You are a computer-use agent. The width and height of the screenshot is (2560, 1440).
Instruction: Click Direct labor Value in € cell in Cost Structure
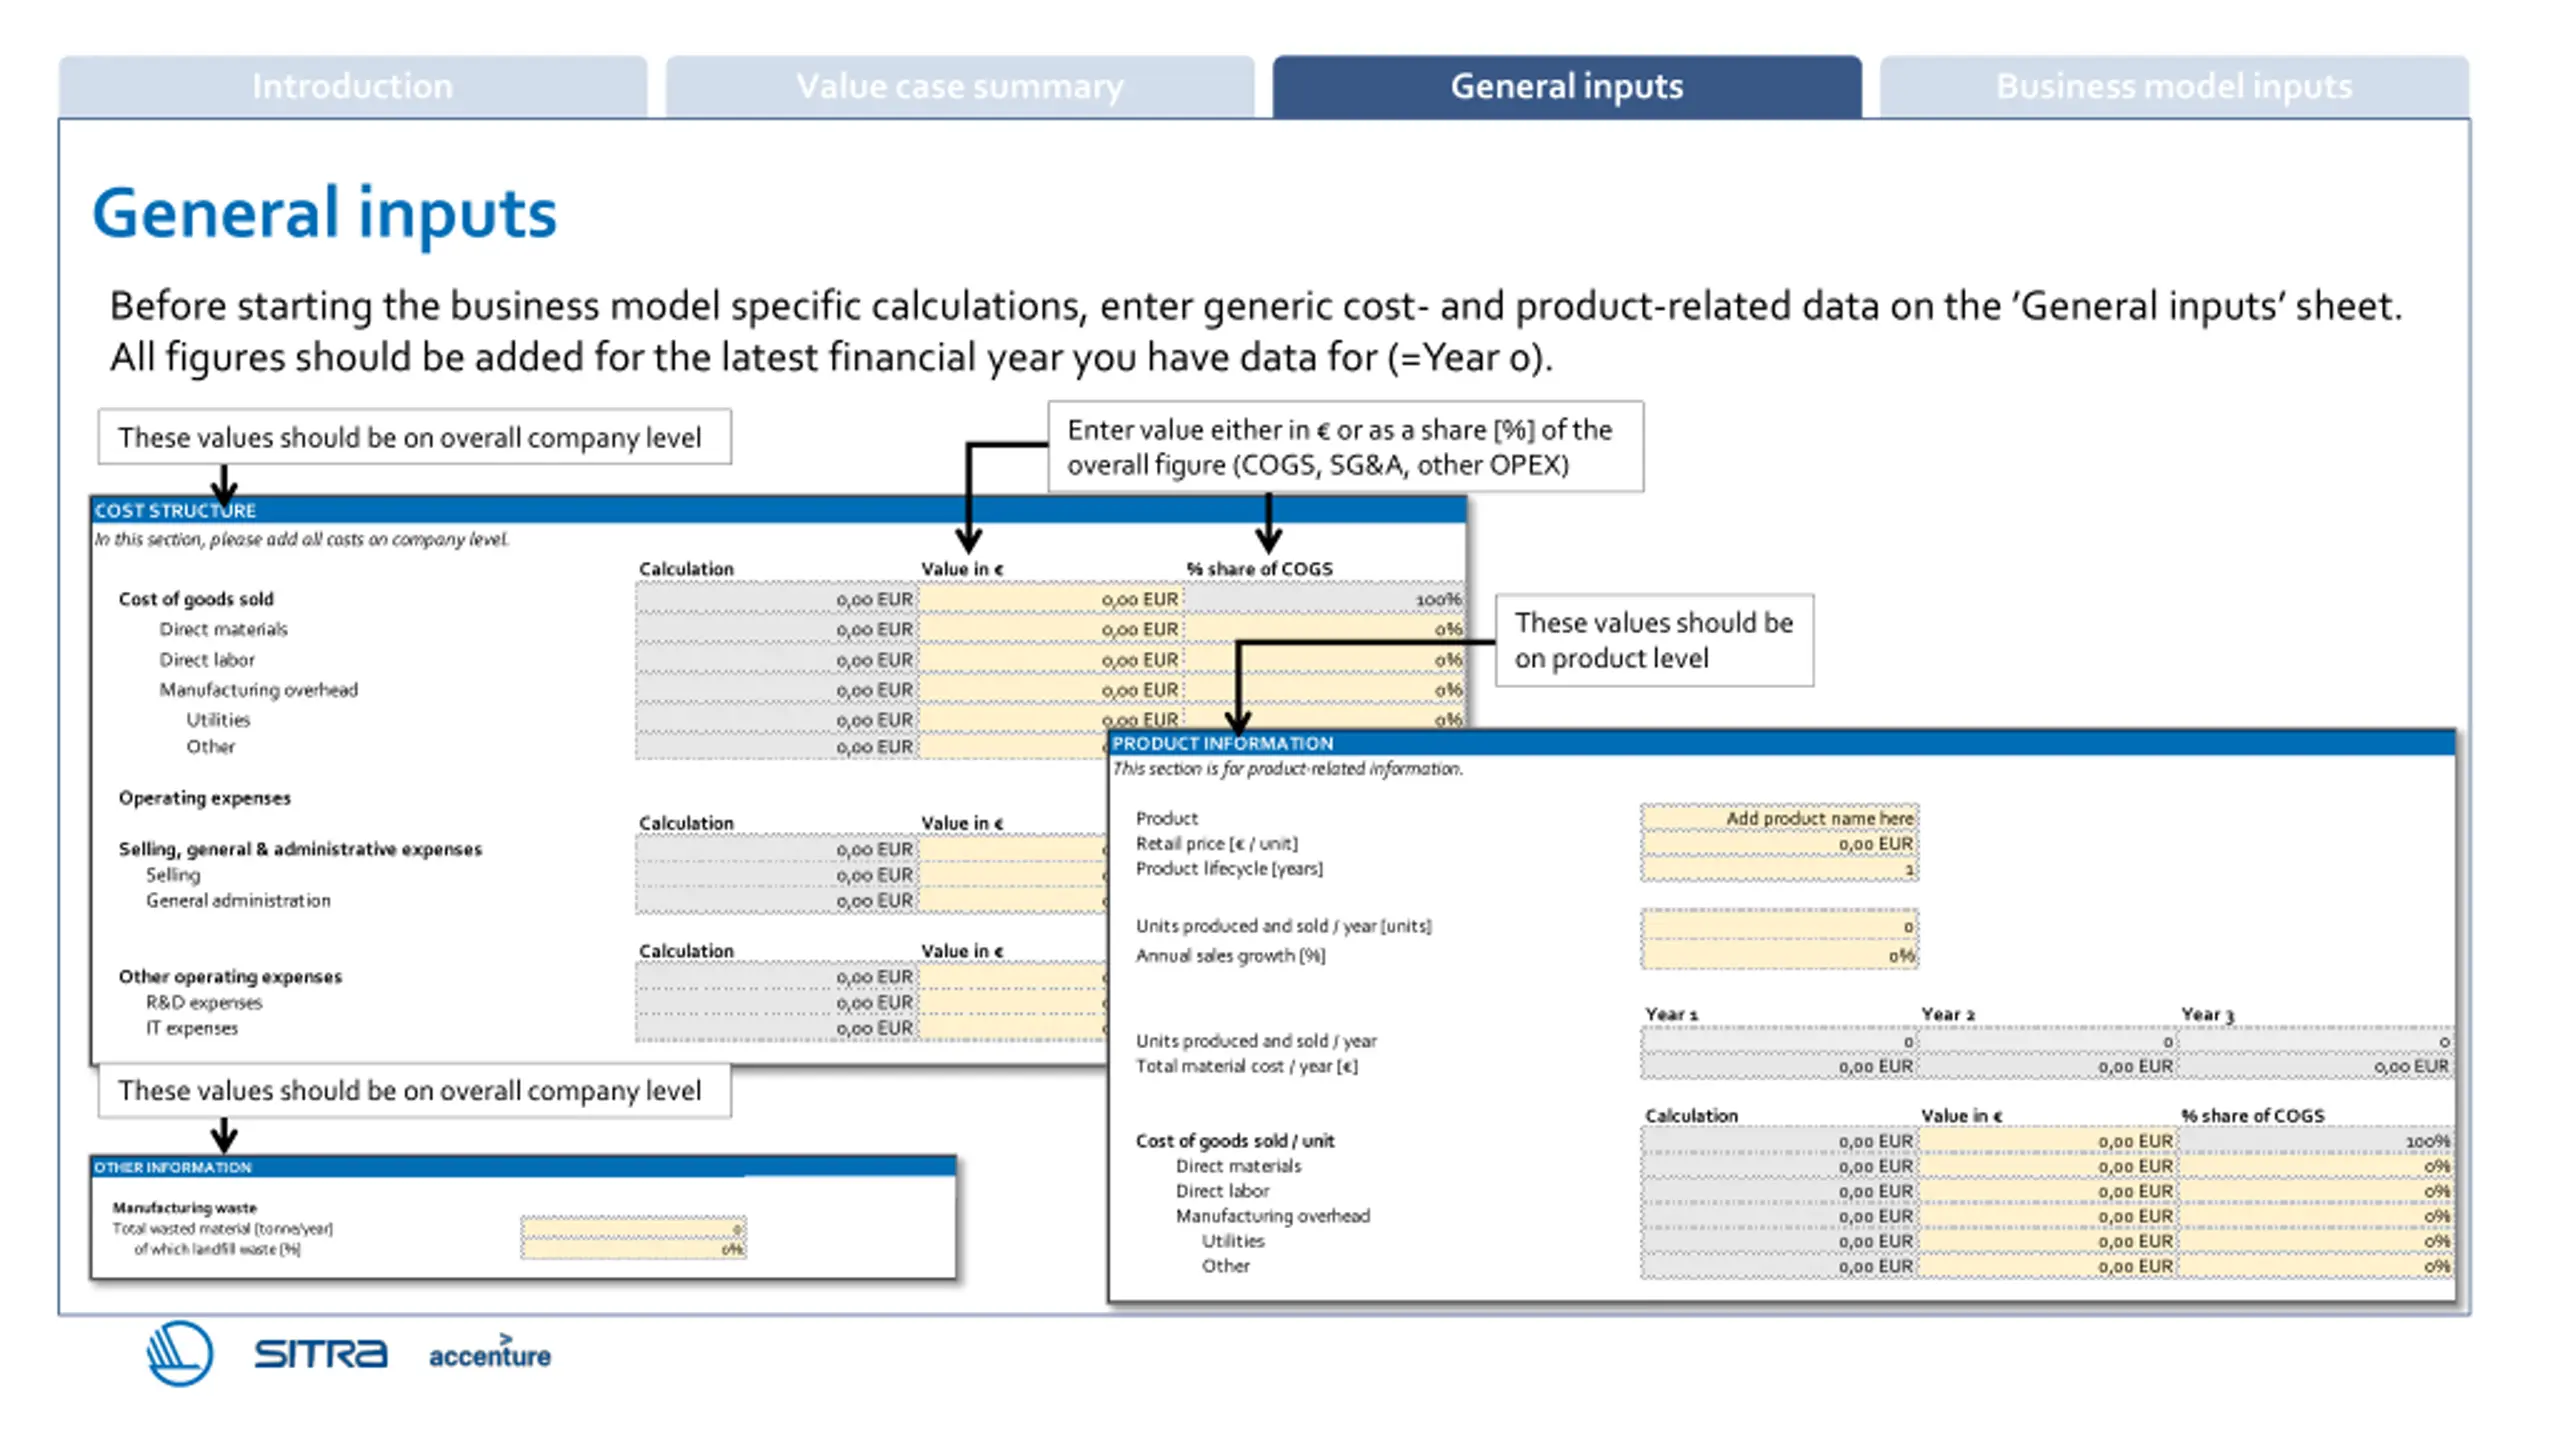tap(1050, 660)
